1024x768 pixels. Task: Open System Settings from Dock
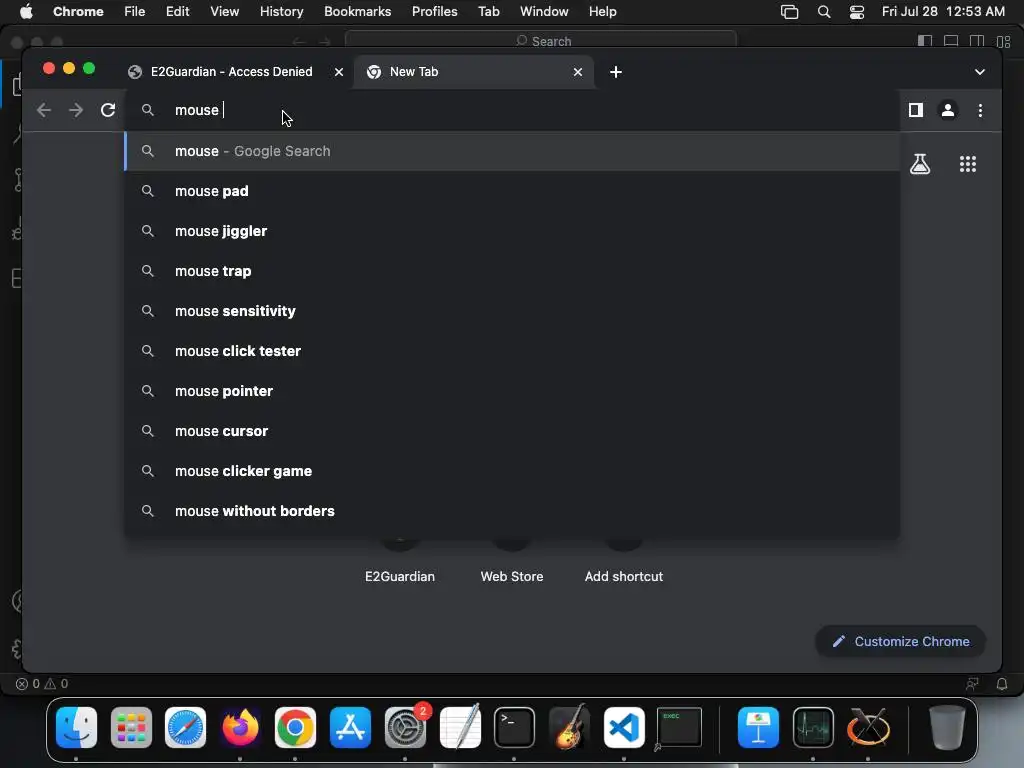pyautogui.click(x=406, y=728)
